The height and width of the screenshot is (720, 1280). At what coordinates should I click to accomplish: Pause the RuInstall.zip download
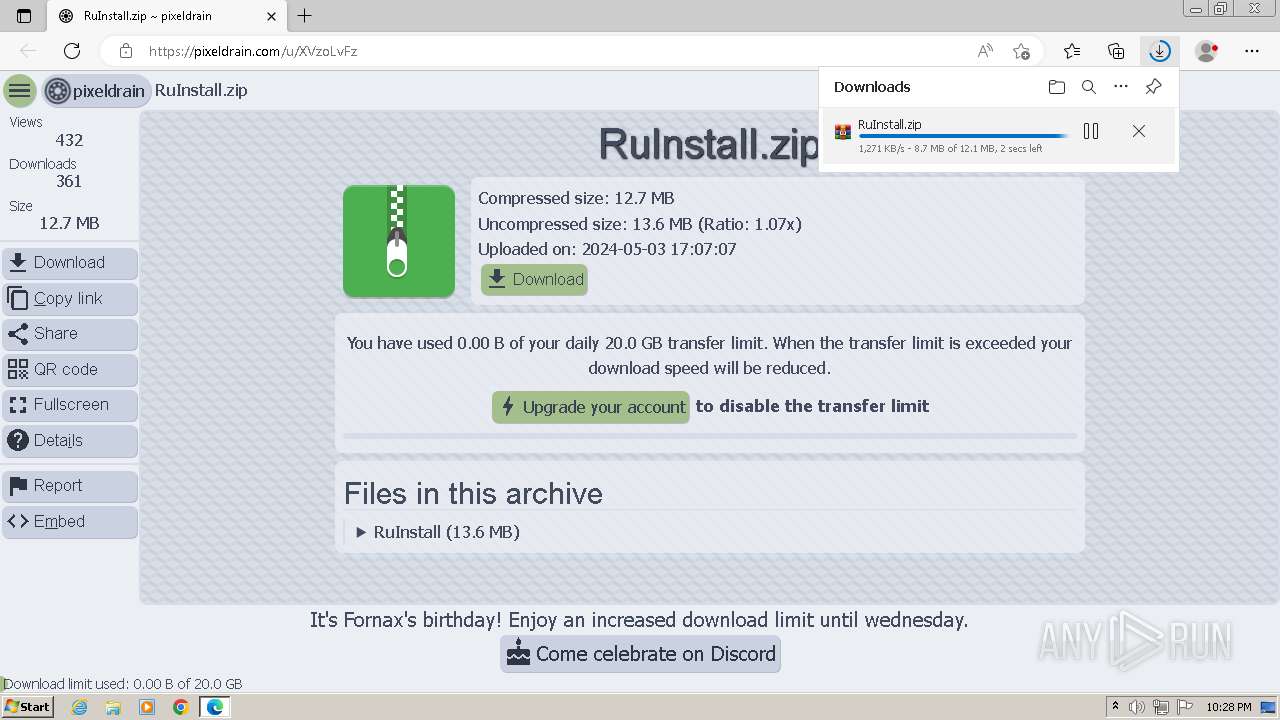1091,131
